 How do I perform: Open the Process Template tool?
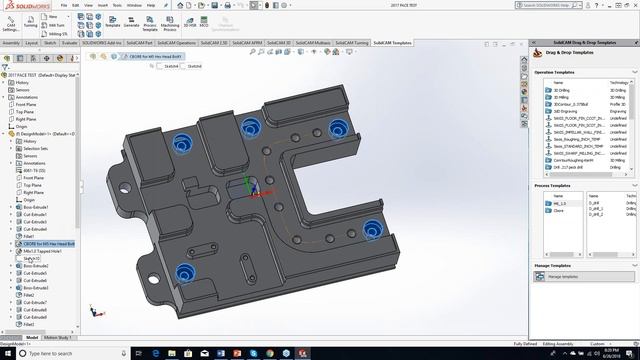pos(150,24)
